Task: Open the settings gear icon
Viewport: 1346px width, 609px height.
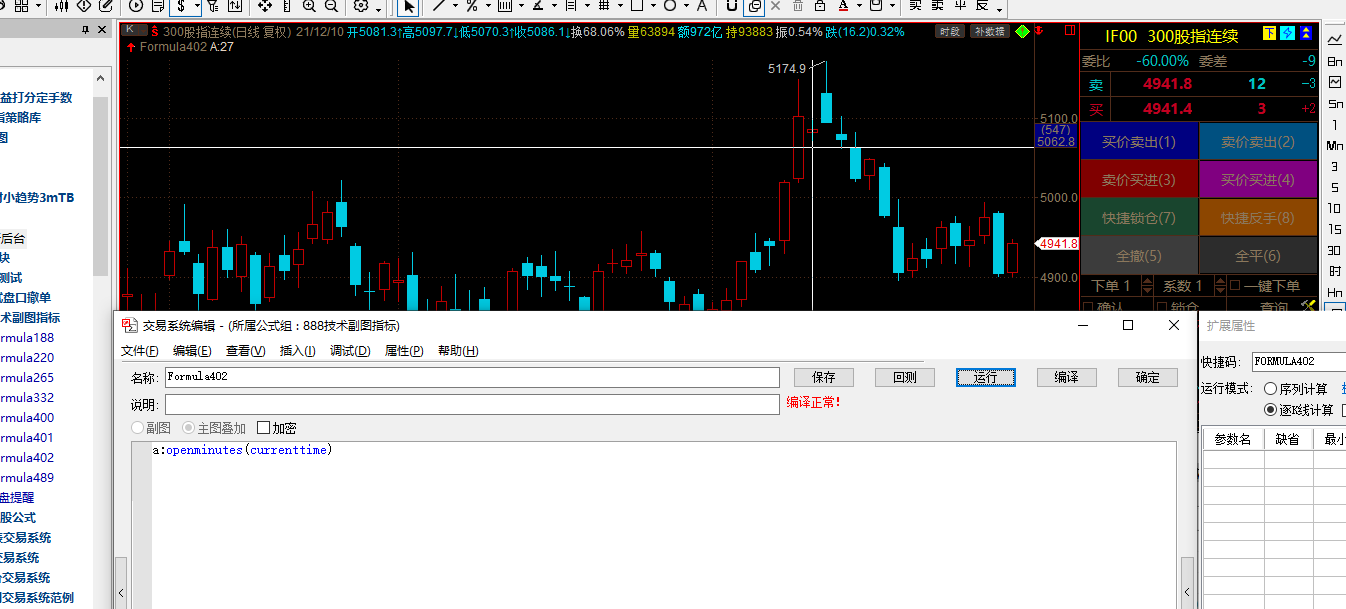Action: coord(361,6)
